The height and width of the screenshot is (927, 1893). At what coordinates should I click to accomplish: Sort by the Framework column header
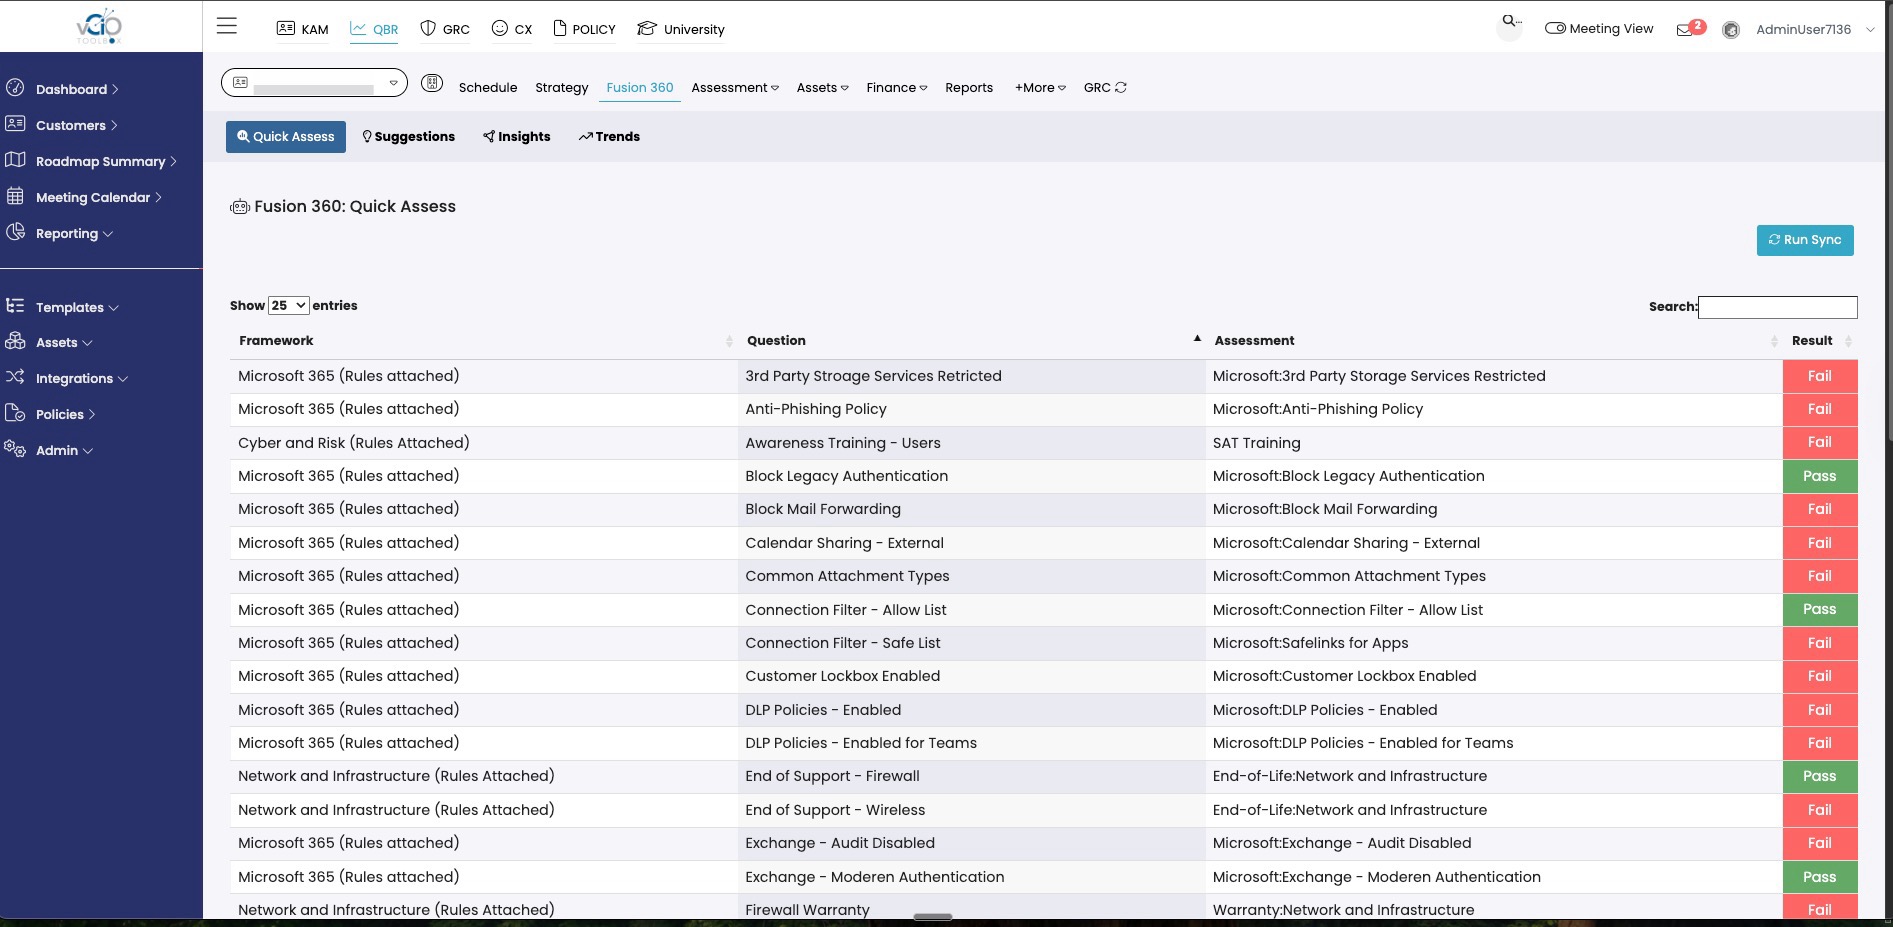[484, 341]
